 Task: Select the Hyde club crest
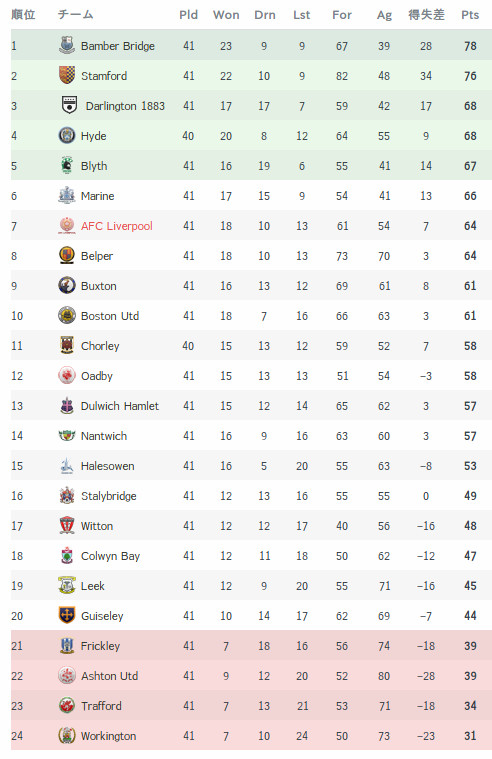[x=67, y=135]
